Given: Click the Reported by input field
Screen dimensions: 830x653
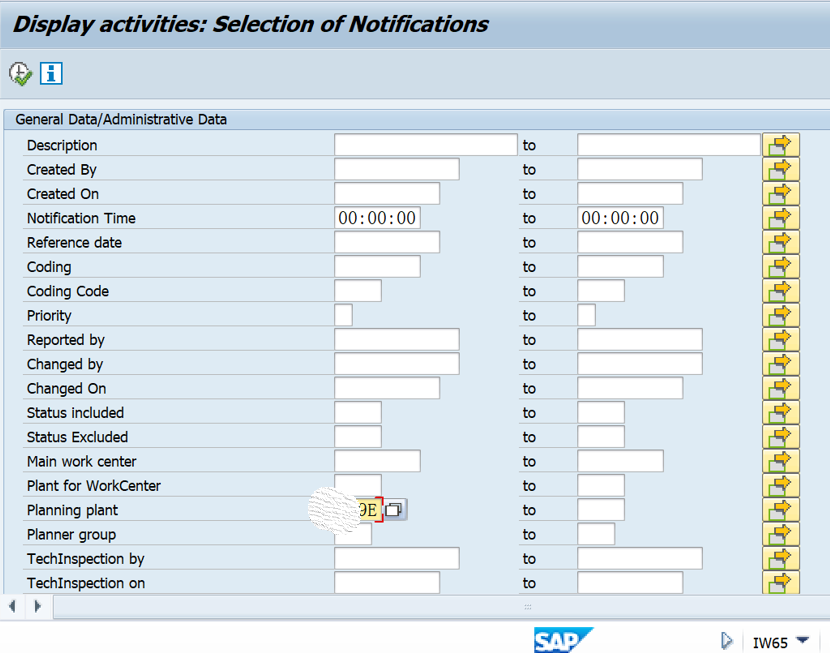Looking at the screenshot, I should pos(395,339).
